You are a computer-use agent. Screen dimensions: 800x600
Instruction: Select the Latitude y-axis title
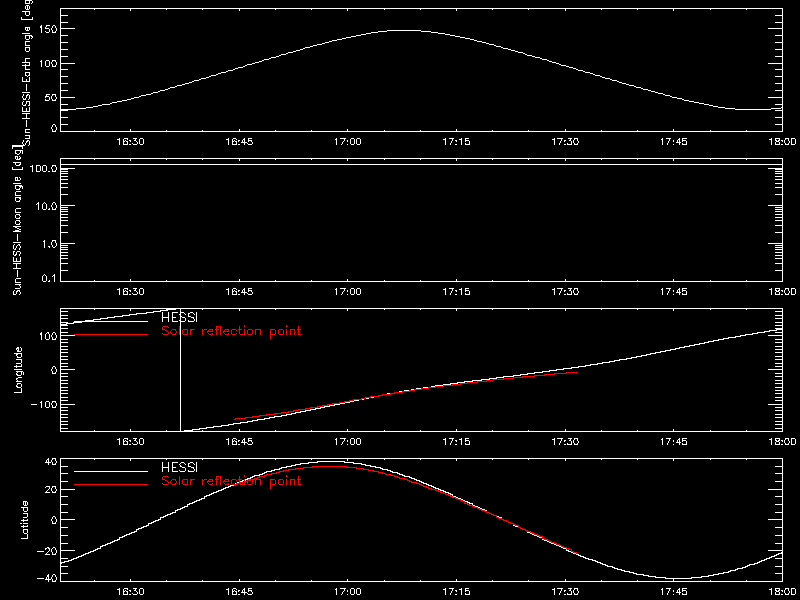(24, 520)
